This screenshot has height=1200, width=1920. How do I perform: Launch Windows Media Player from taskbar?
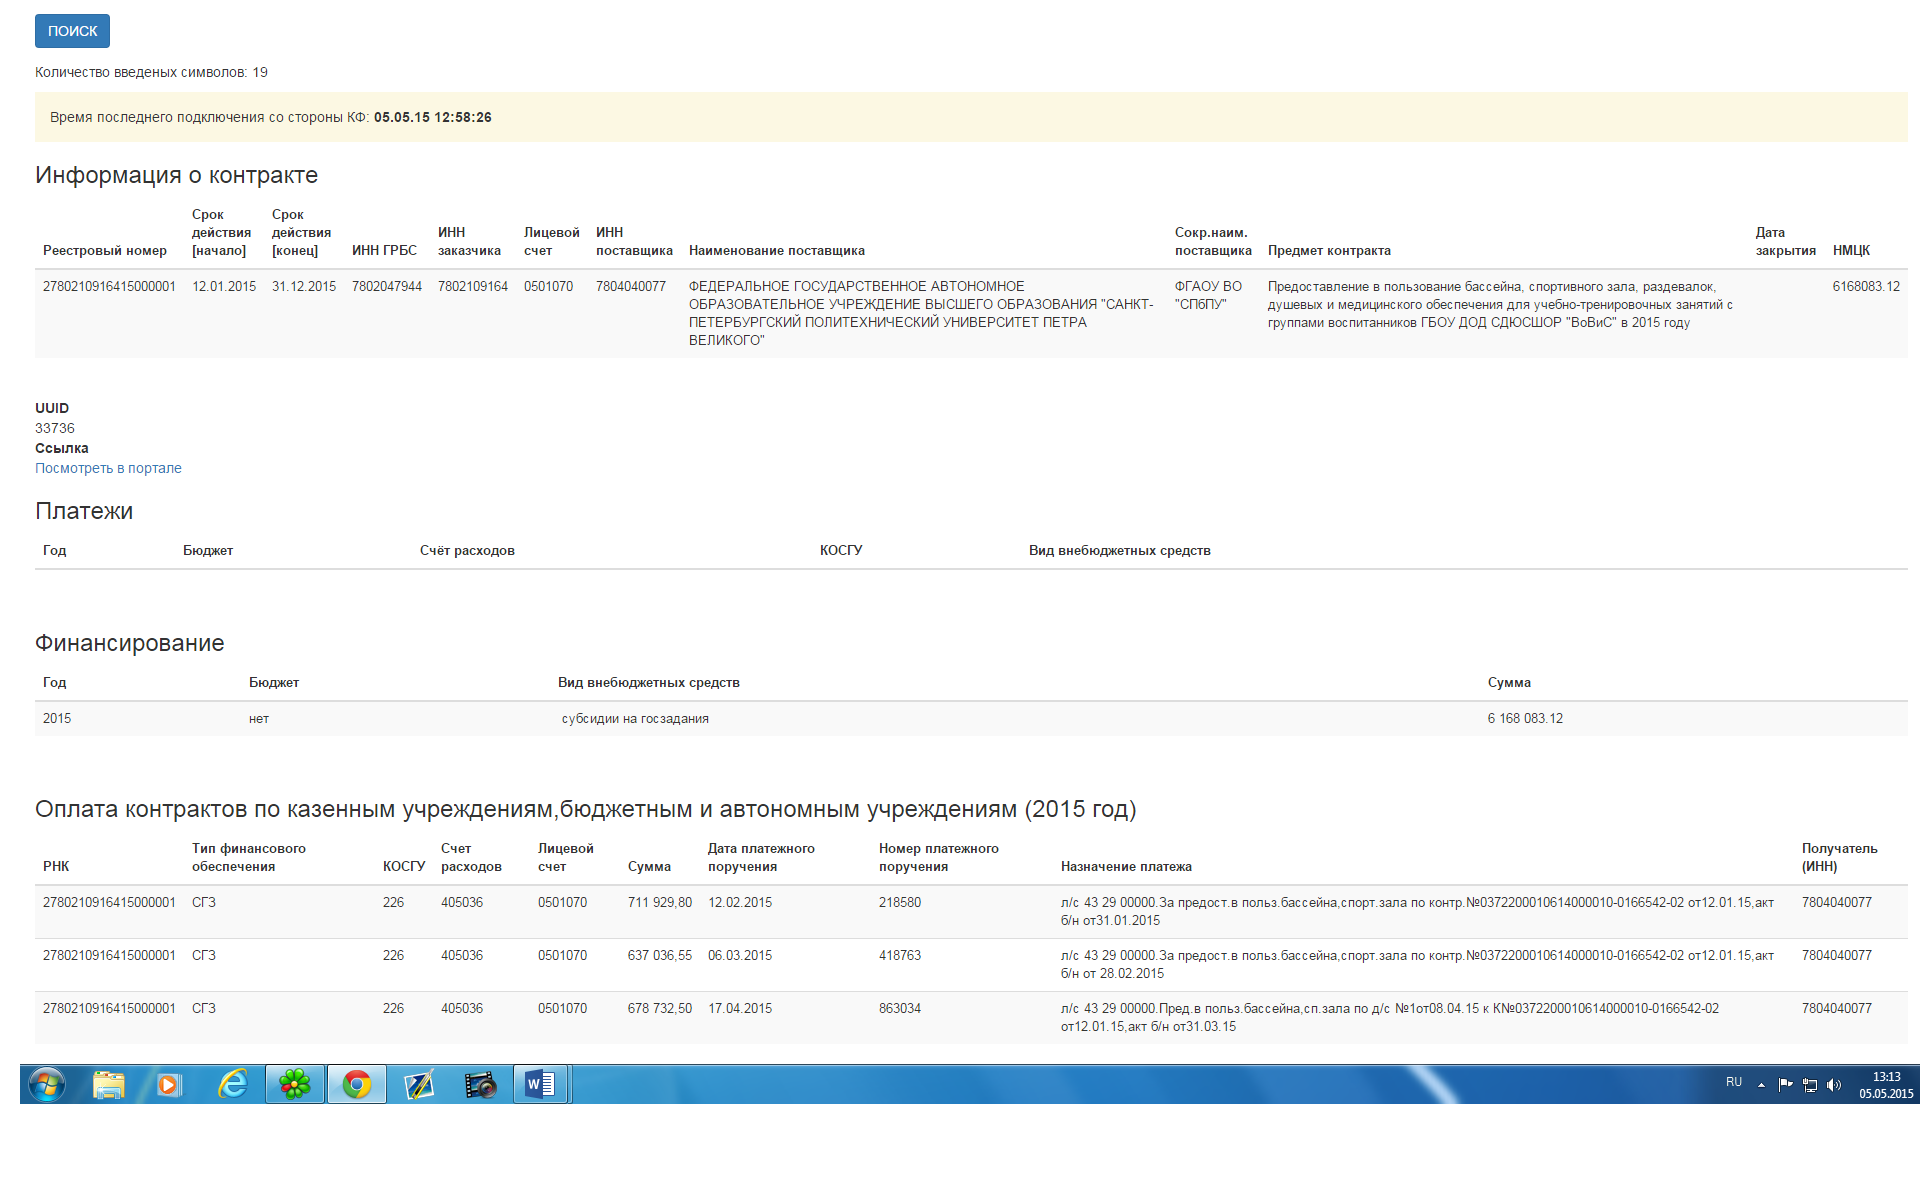click(169, 1084)
